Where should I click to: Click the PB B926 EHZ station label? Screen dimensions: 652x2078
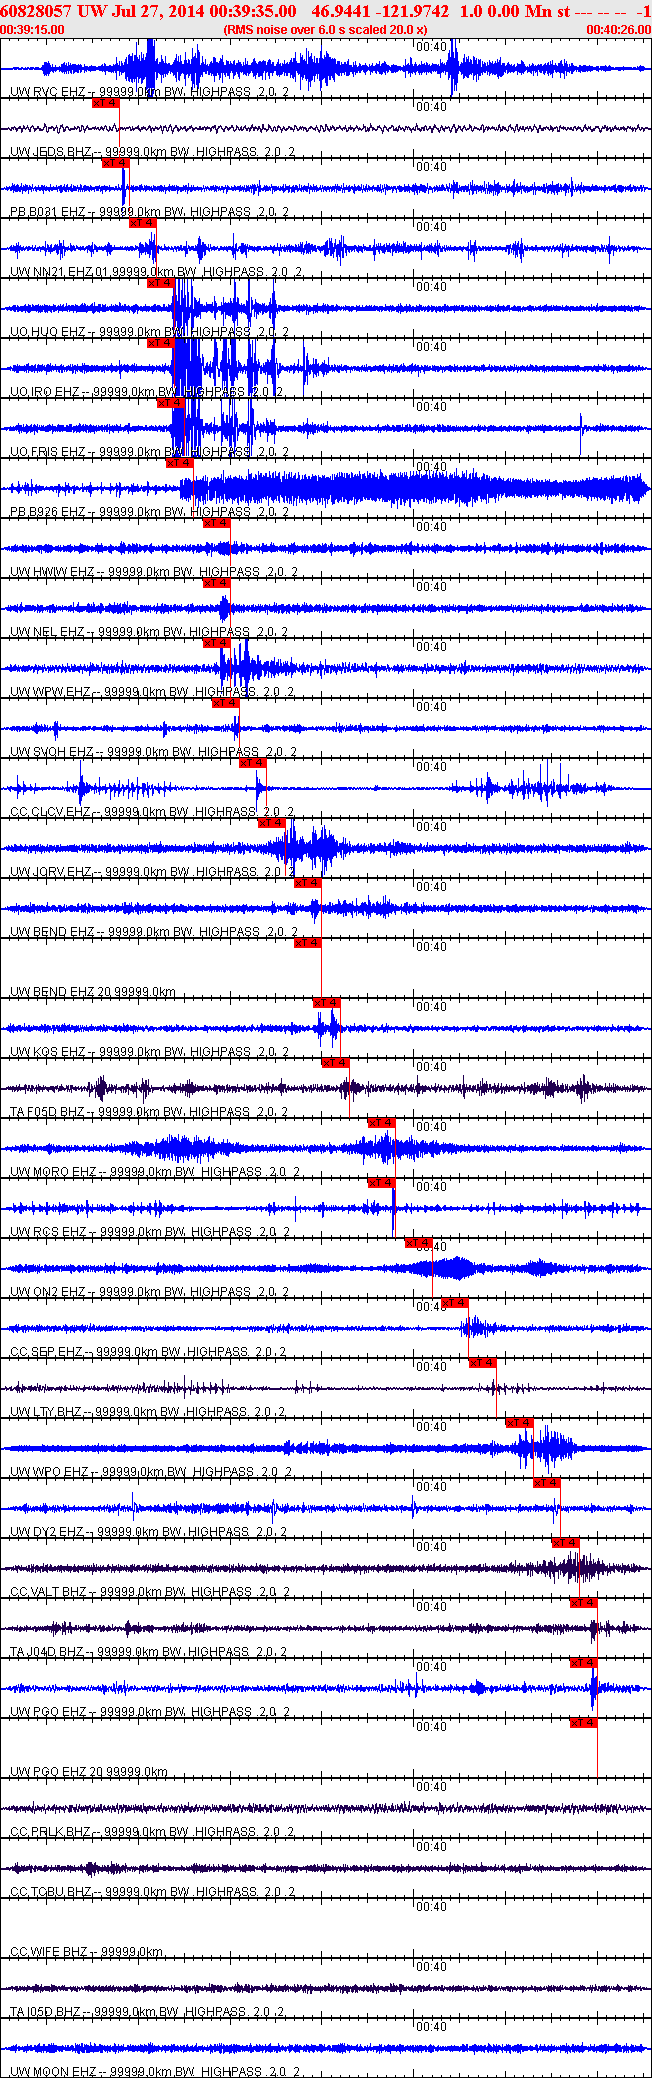[150, 512]
